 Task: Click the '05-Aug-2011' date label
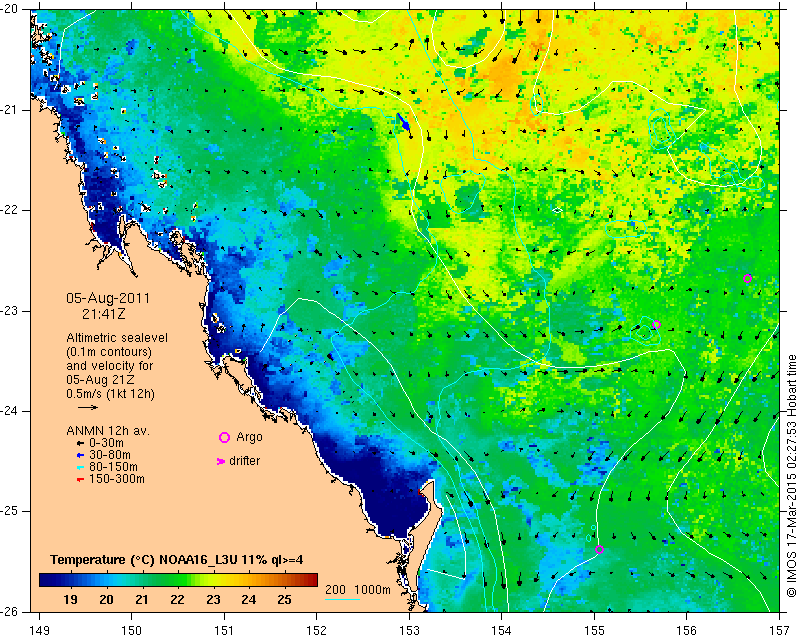pyautogui.click(x=108, y=298)
